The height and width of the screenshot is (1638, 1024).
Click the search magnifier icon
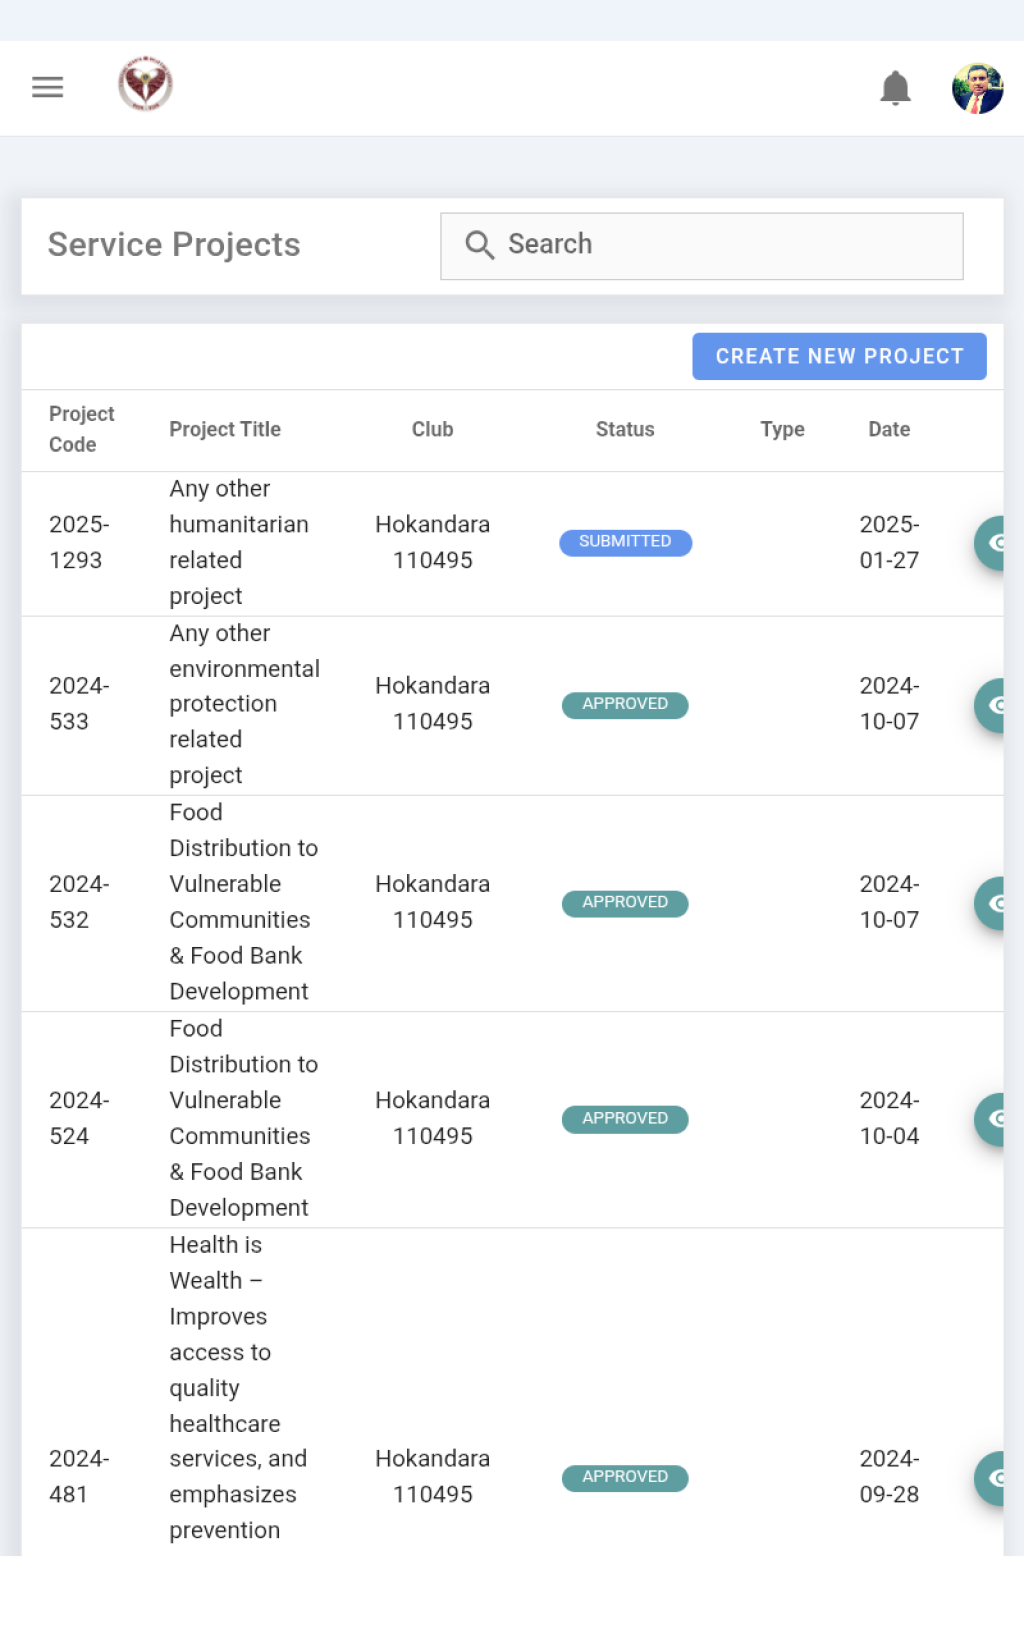coord(480,245)
